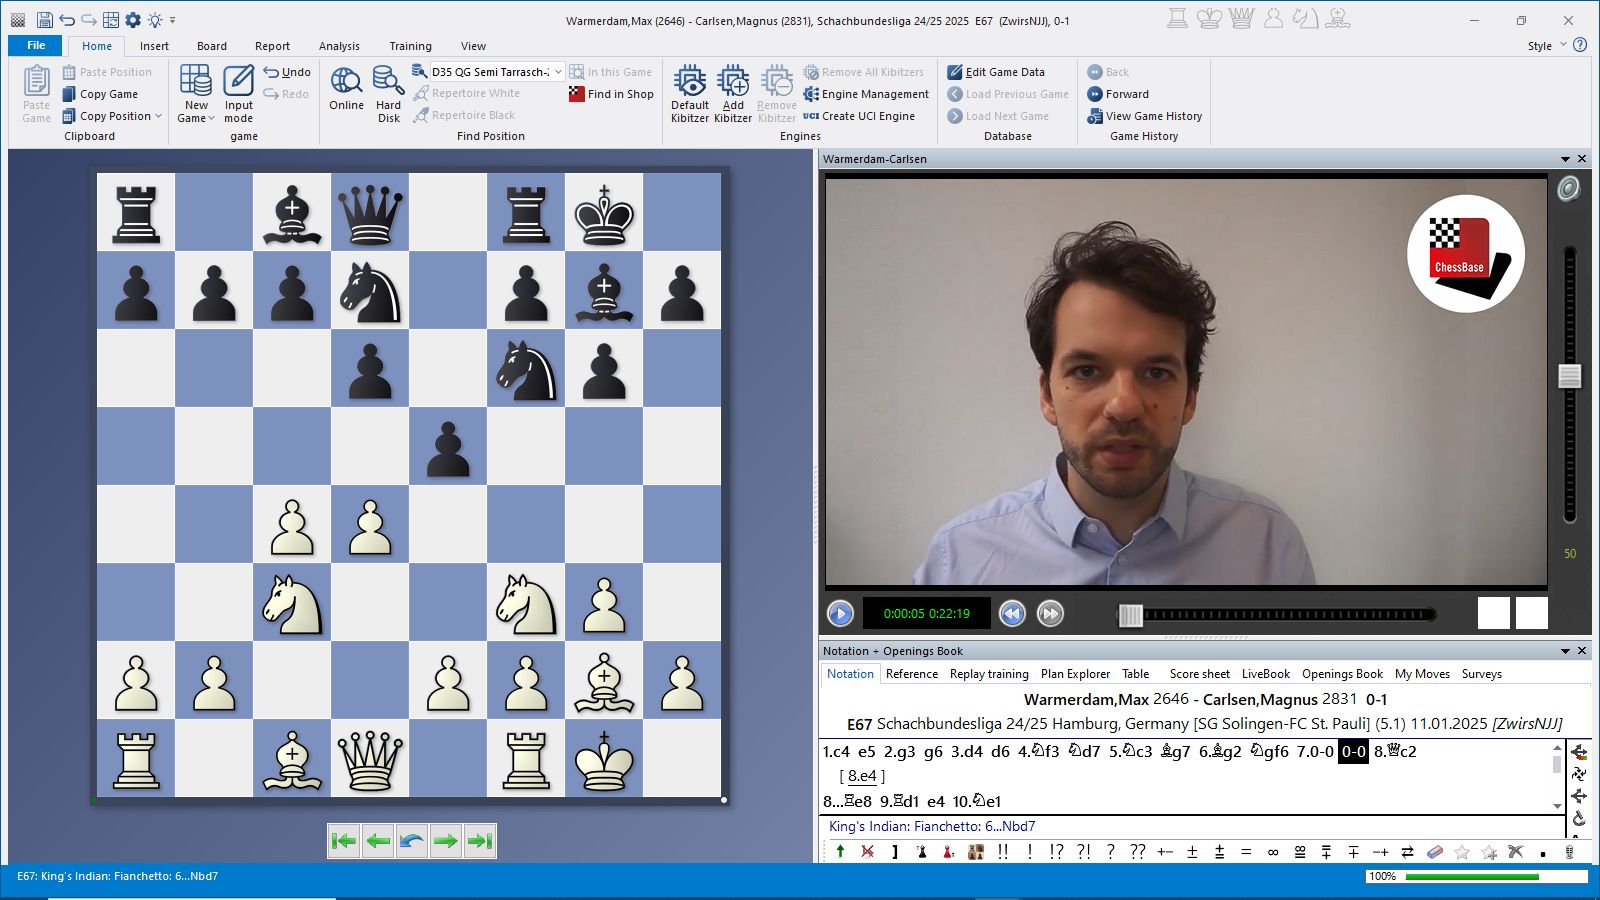
Task: Adjust the video volume slider
Action: [1569, 377]
